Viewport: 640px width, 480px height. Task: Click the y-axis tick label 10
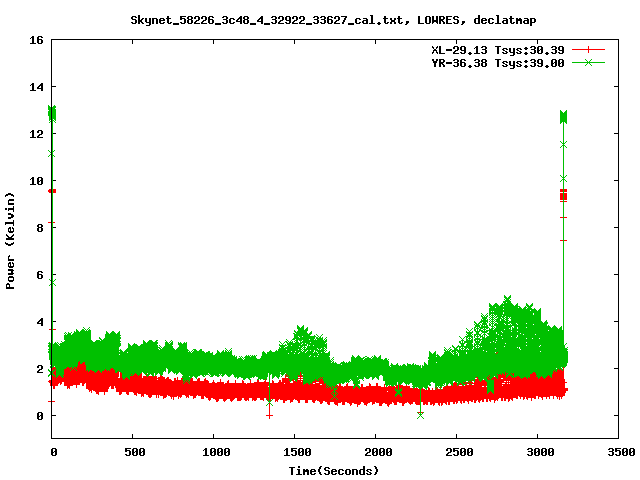36,181
